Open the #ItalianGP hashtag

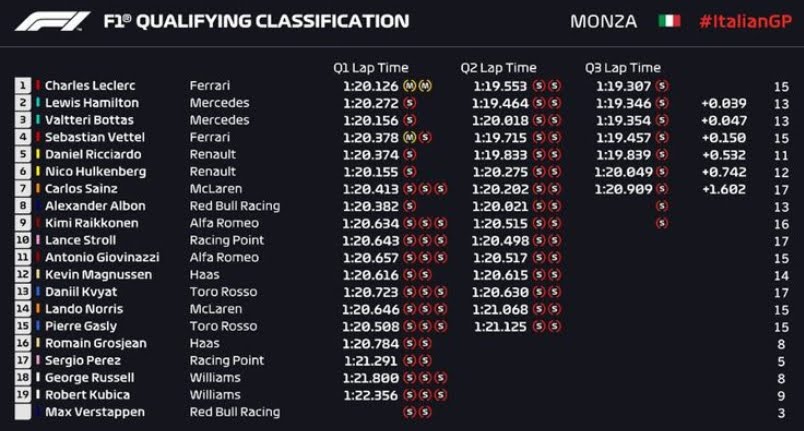(745, 21)
